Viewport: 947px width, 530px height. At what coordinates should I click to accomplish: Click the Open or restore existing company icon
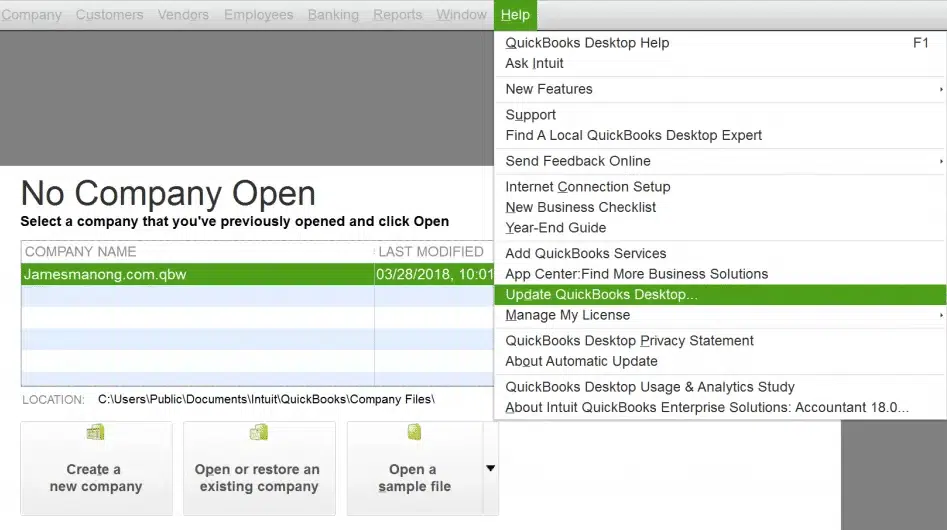(x=258, y=432)
